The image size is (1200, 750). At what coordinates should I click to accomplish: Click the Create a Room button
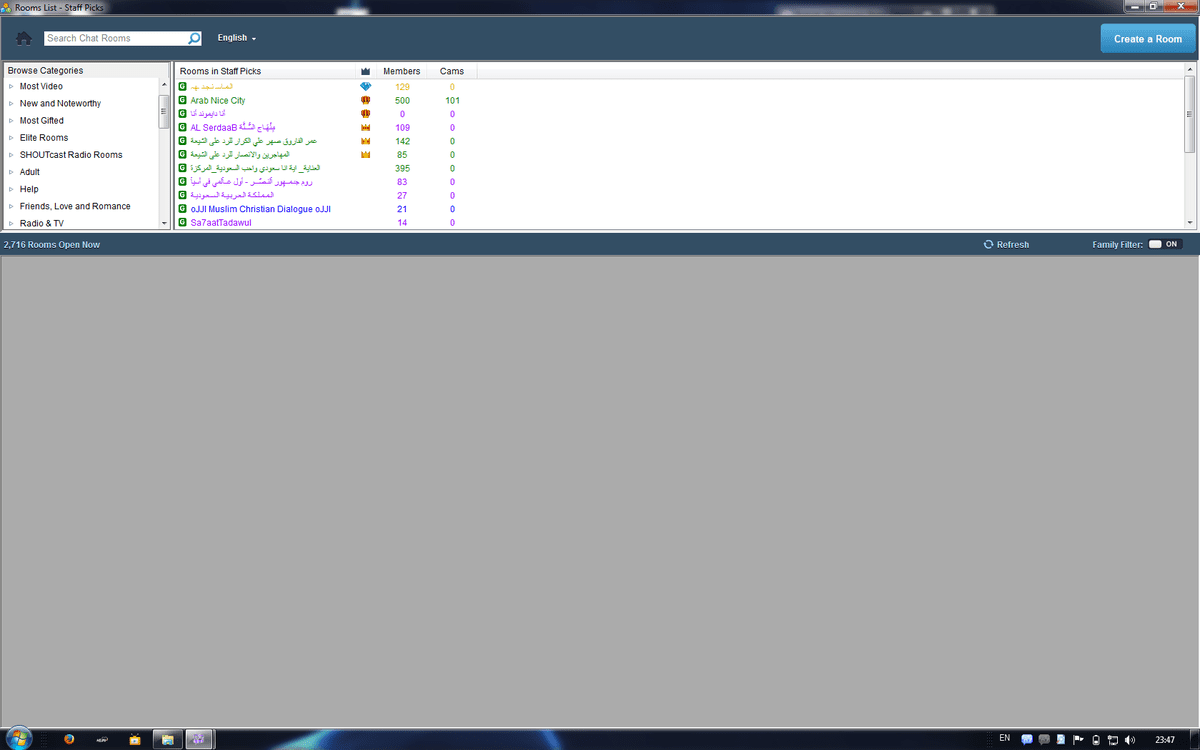[x=1147, y=39]
